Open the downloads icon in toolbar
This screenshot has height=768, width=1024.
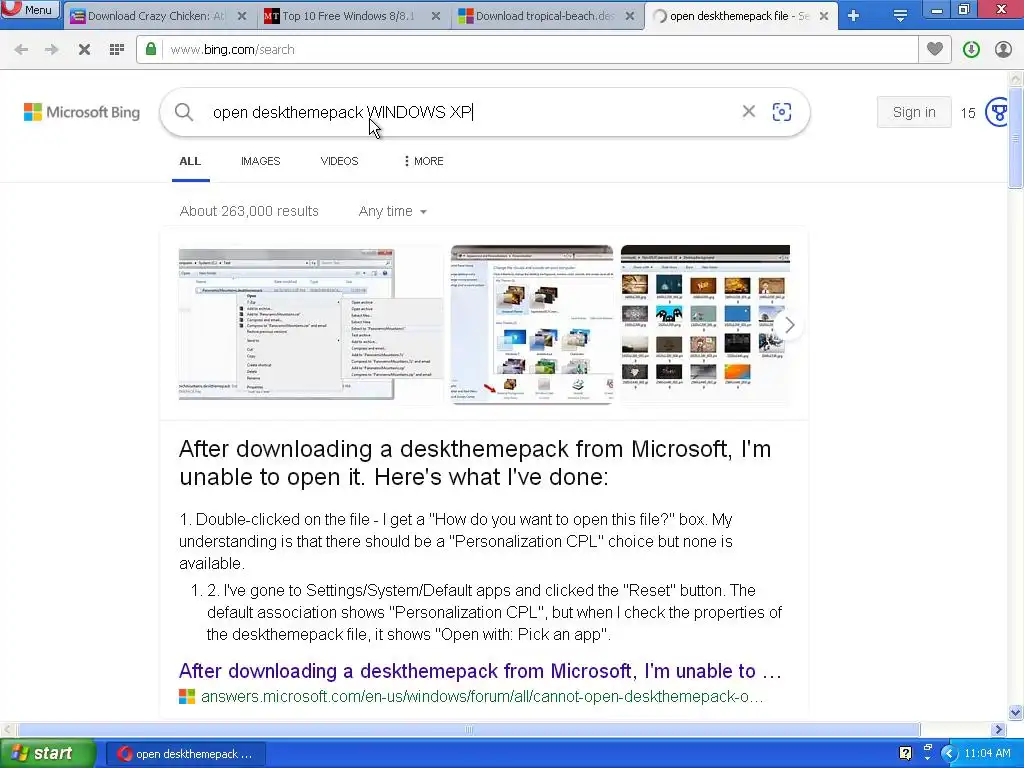pyautogui.click(x=971, y=50)
